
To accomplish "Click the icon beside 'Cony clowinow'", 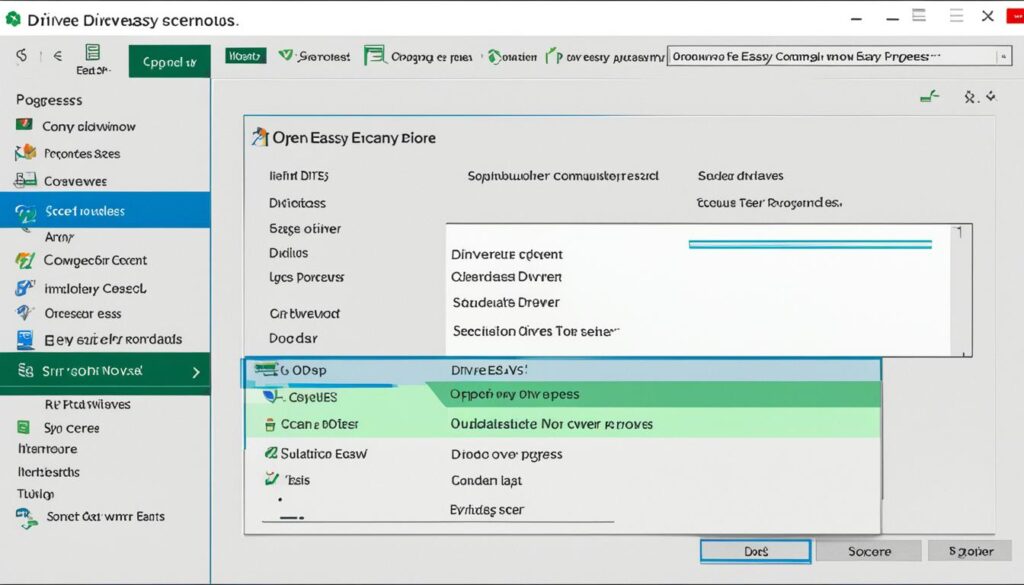I will 24,124.
